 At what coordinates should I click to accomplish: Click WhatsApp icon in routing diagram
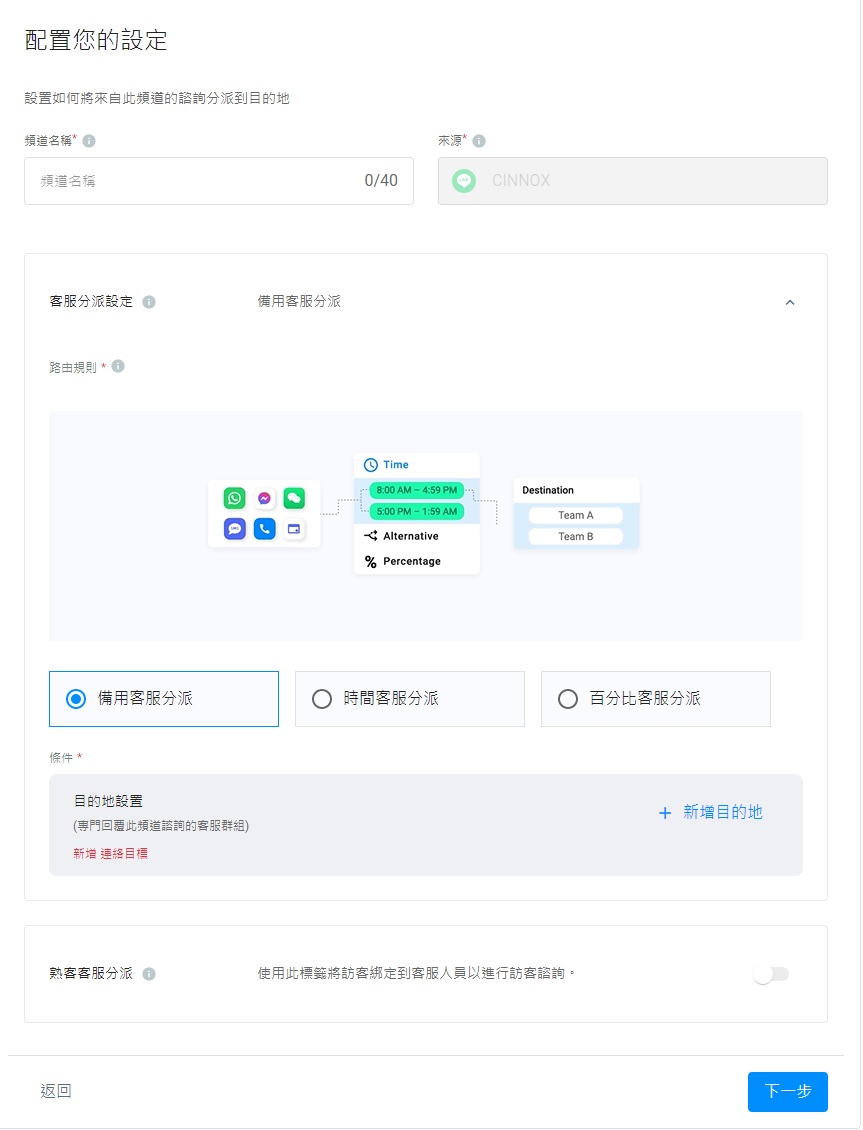point(235,498)
